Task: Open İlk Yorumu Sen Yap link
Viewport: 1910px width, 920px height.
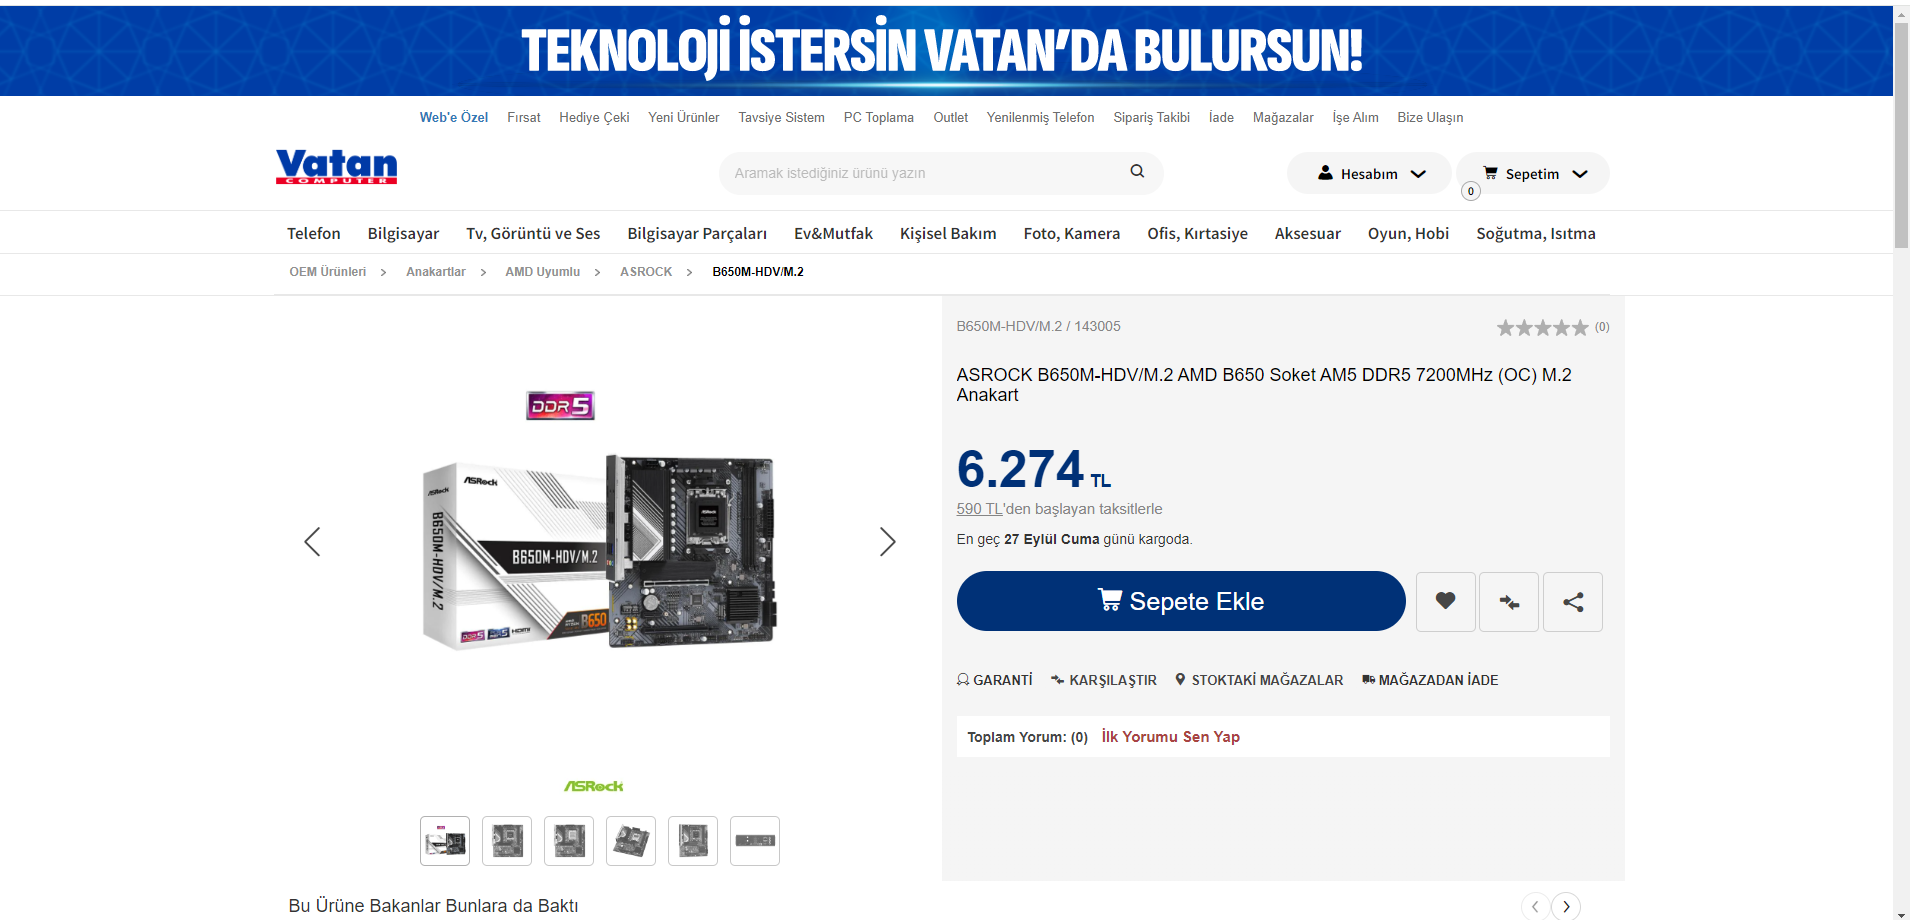Action: pos(1170,736)
